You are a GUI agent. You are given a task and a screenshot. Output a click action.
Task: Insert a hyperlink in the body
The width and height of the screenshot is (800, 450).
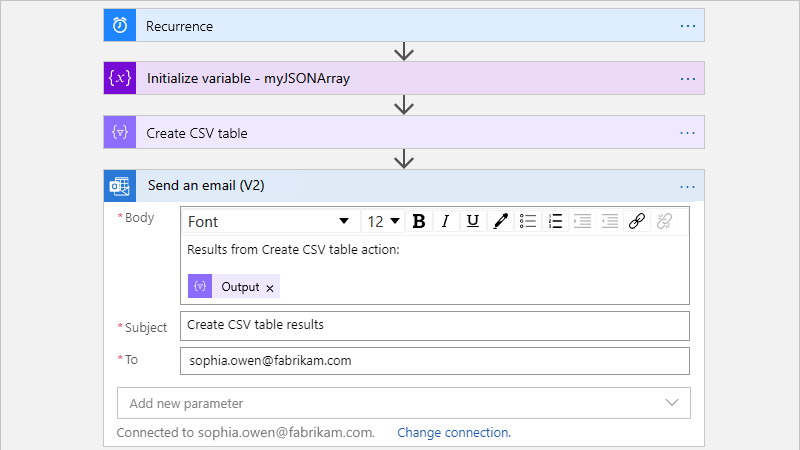click(637, 221)
